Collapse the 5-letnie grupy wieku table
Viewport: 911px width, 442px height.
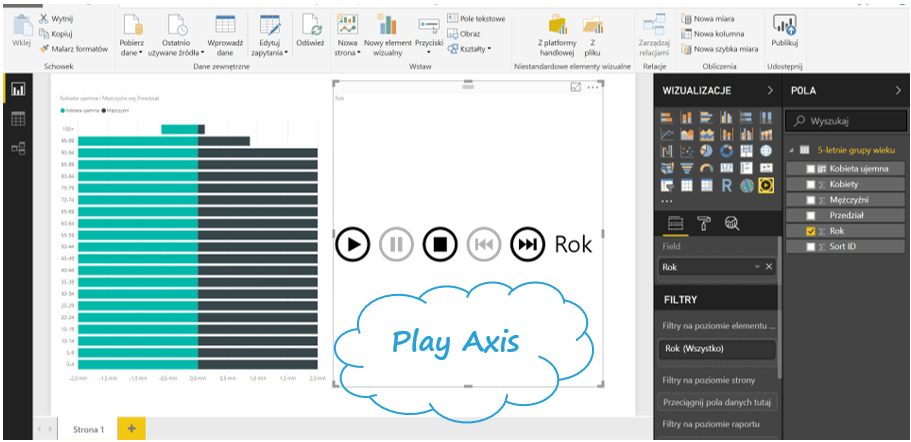[x=793, y=151]
